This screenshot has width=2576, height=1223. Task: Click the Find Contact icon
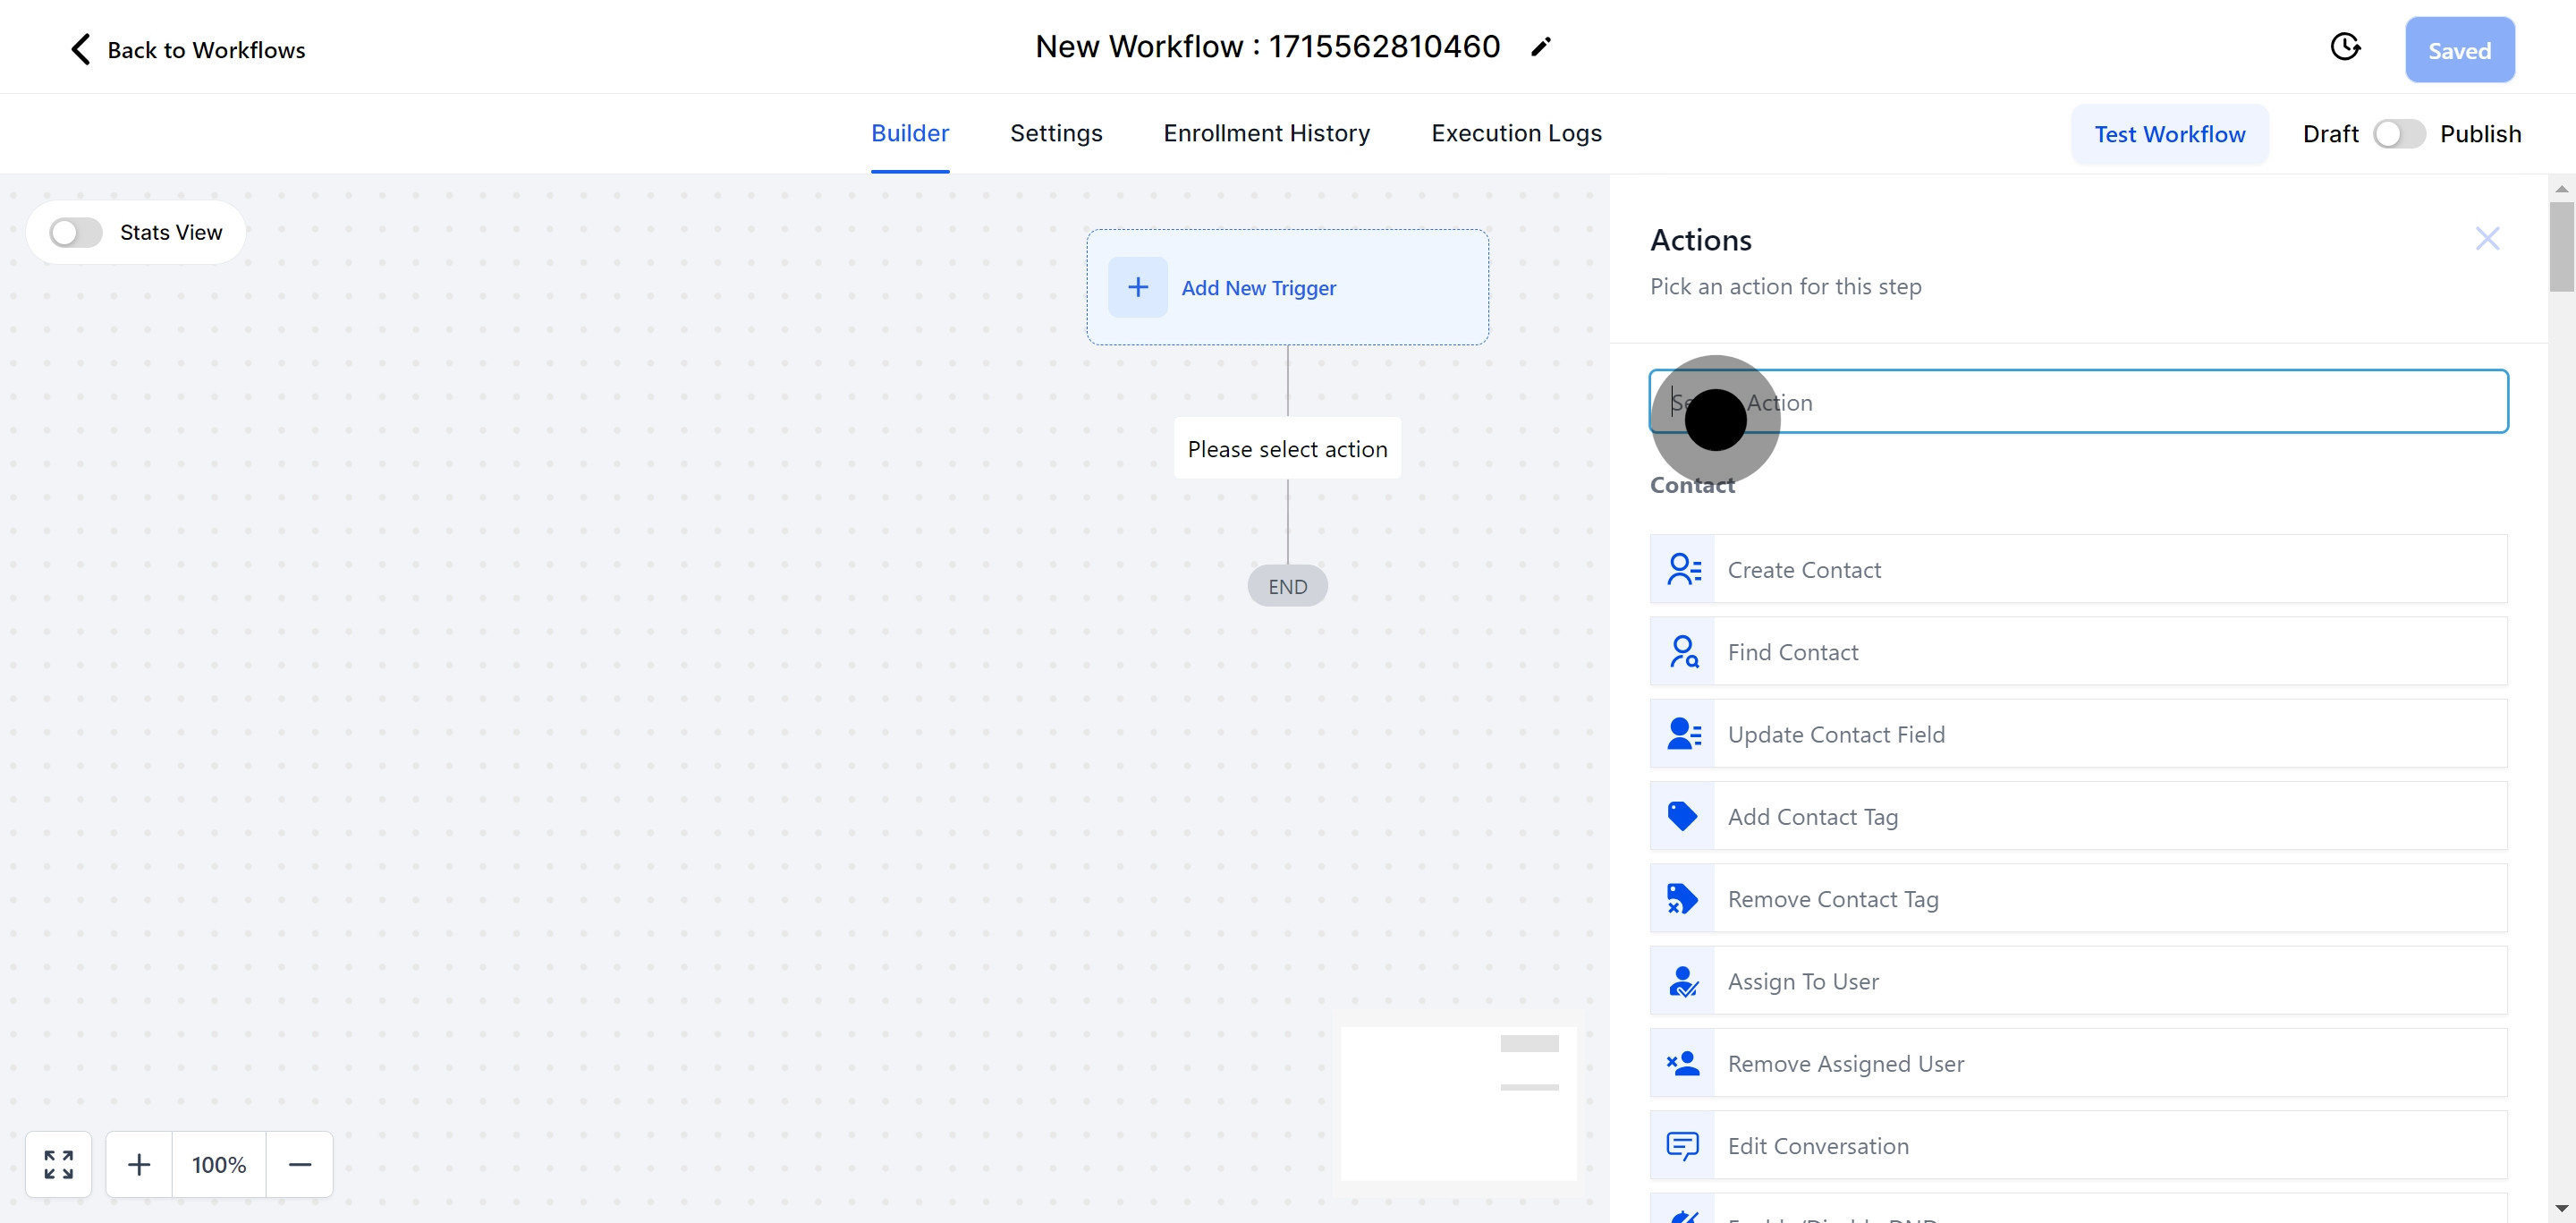tap(1683, 652)
